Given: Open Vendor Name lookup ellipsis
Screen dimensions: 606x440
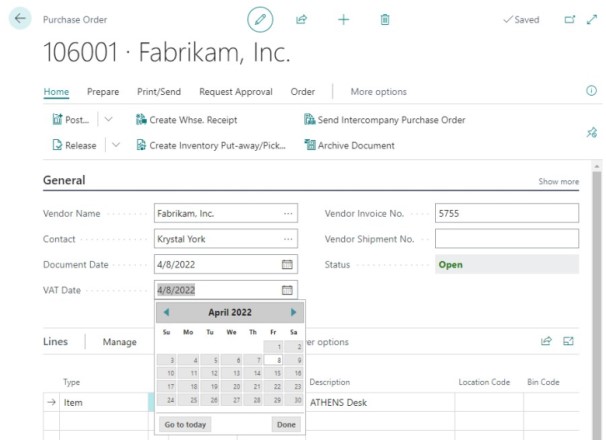Looking at the screenshot, I should [x=288, y=213].
